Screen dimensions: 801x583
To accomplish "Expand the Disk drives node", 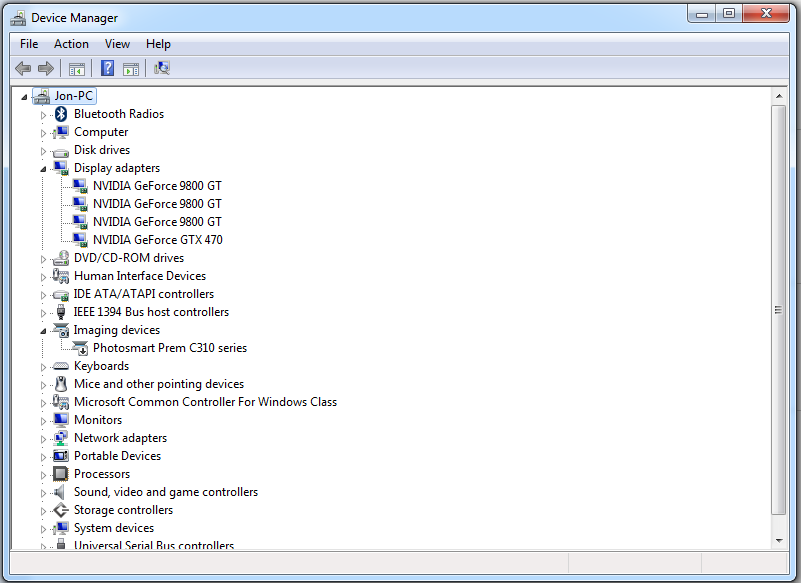I will click(x=43, y=151).
